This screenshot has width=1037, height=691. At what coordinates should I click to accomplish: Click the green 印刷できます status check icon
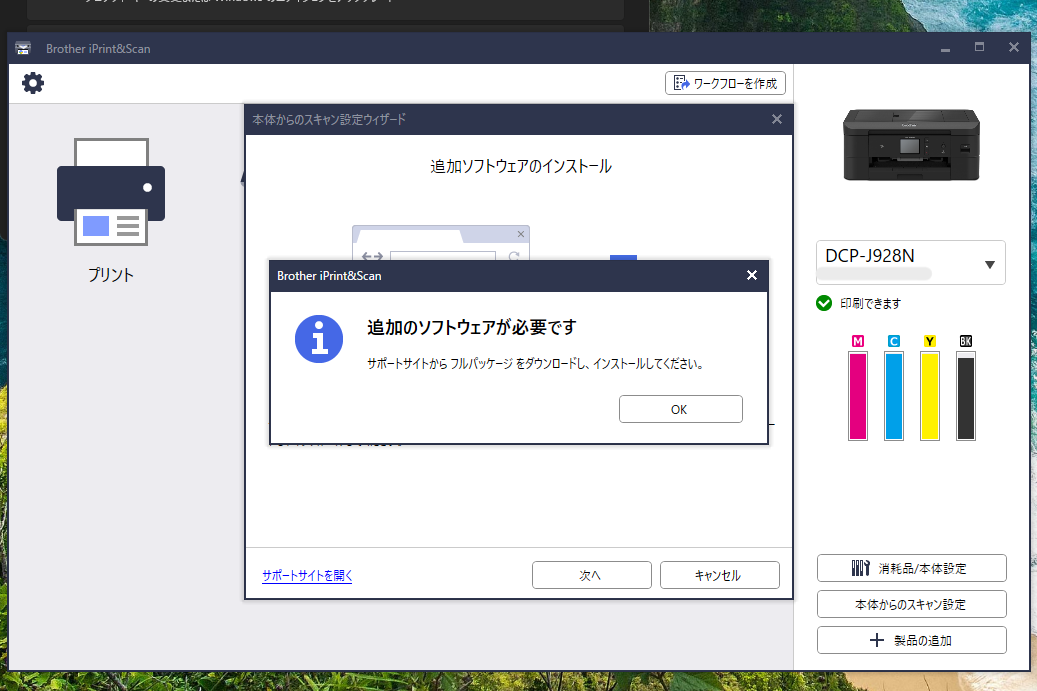[824, 304]
